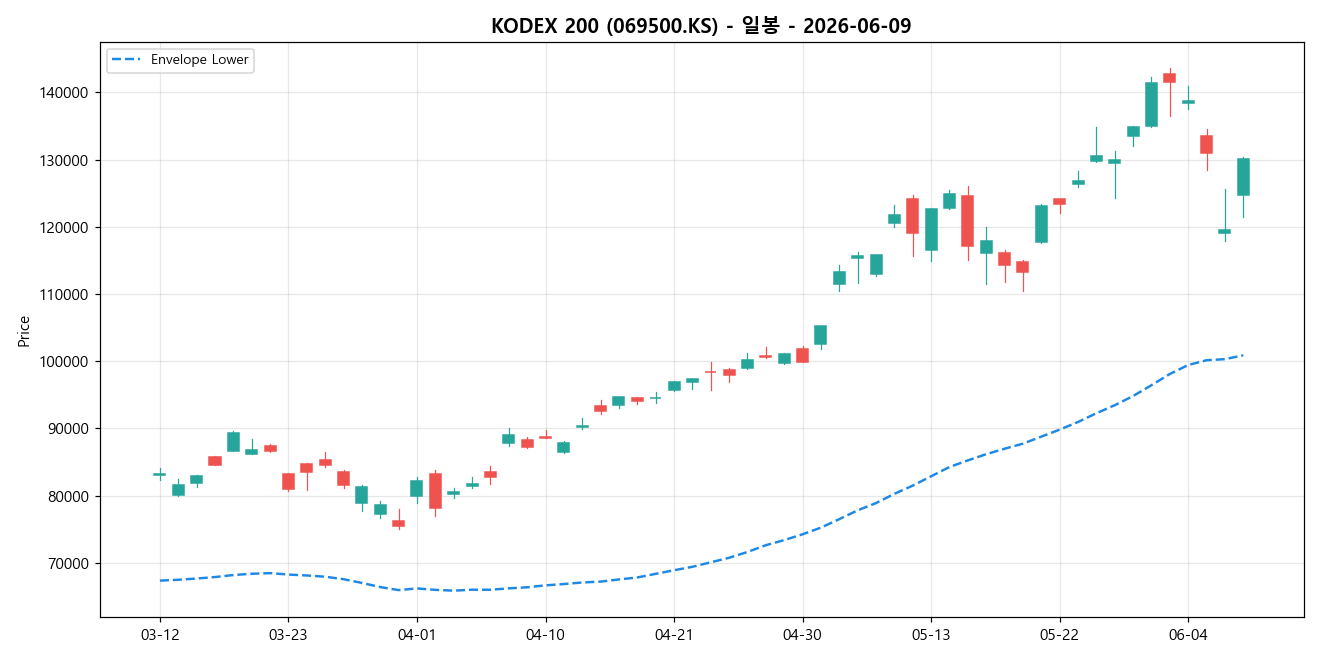Click the end of the Envelope Lower line
This screenshot has height=660, width=1320.
1242,355
